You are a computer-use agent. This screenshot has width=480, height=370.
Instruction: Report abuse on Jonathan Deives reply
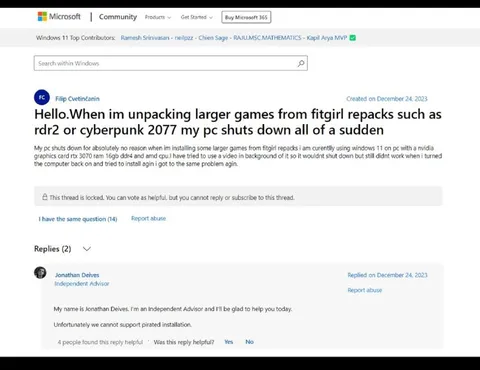pos(365,290)
